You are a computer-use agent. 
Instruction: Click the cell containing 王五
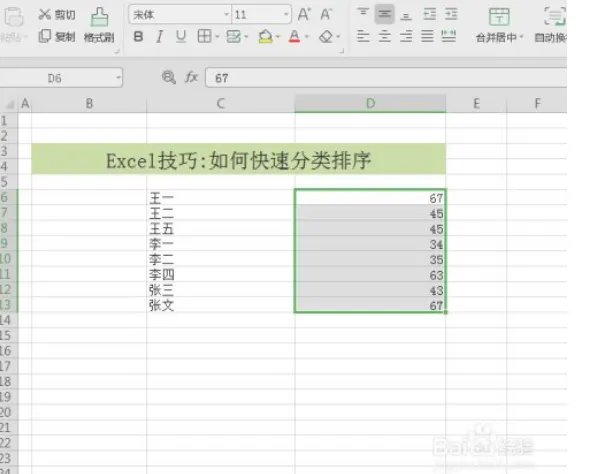[220, 228]
